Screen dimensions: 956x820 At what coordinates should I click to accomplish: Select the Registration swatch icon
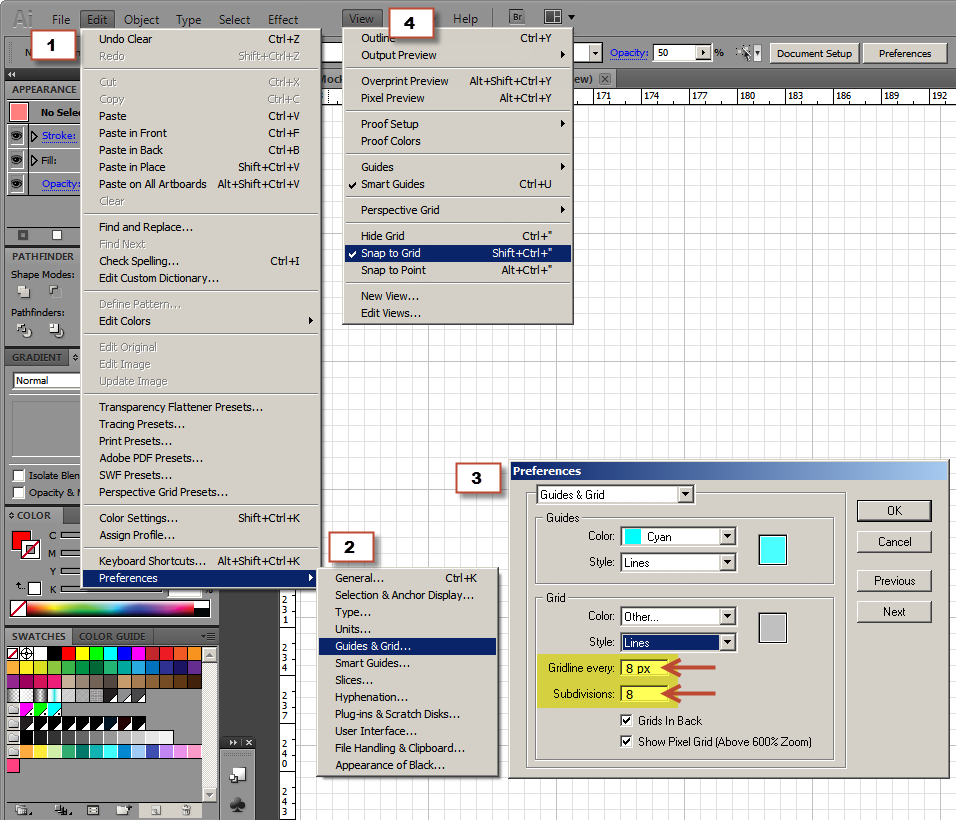(26, 654)
